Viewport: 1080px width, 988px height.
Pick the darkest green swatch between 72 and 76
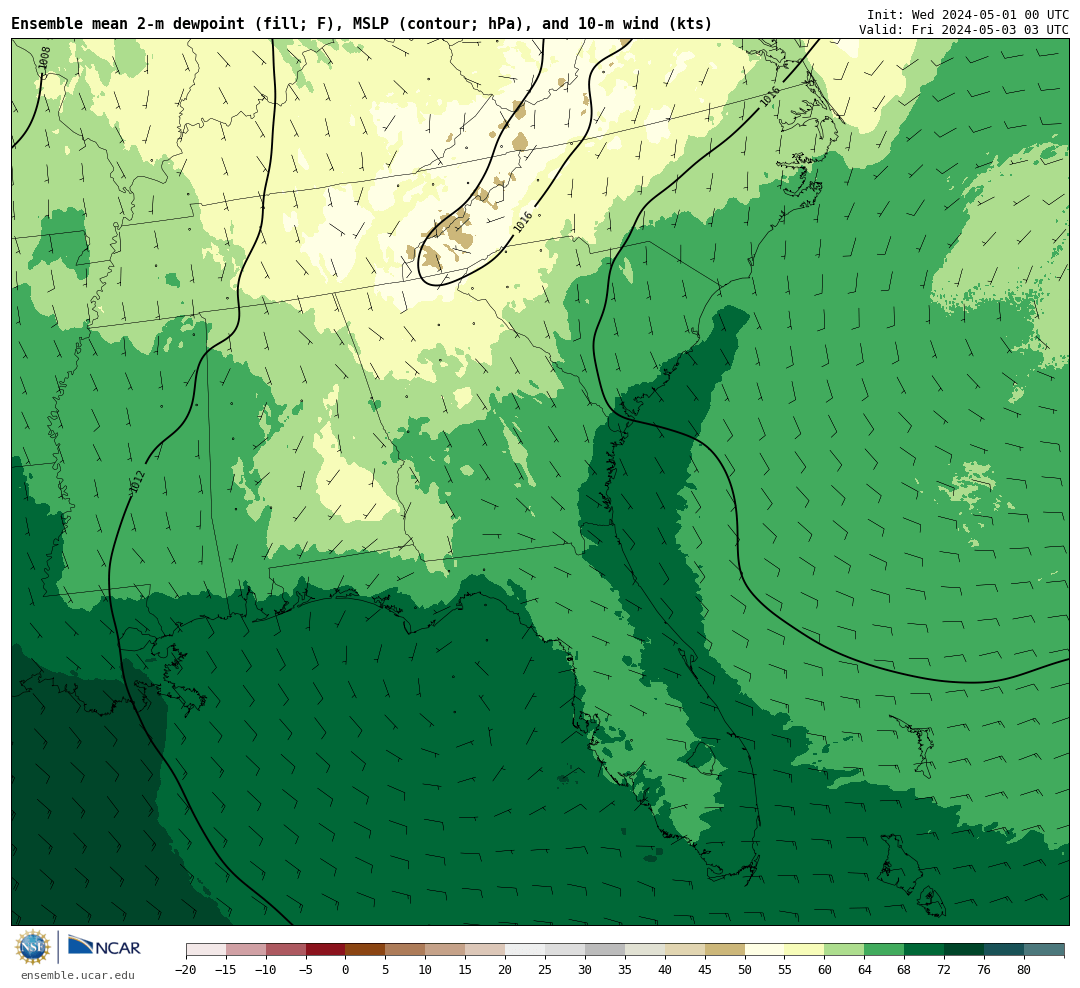coord(964,950)
